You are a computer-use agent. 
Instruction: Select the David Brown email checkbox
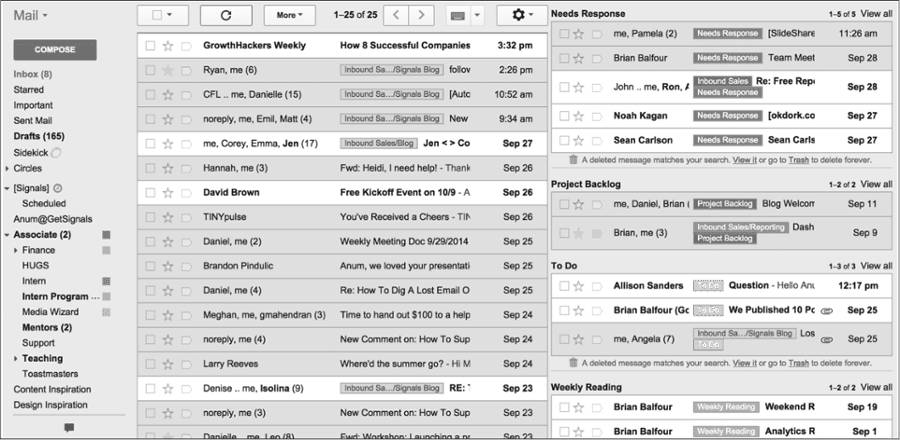[150, 193]
